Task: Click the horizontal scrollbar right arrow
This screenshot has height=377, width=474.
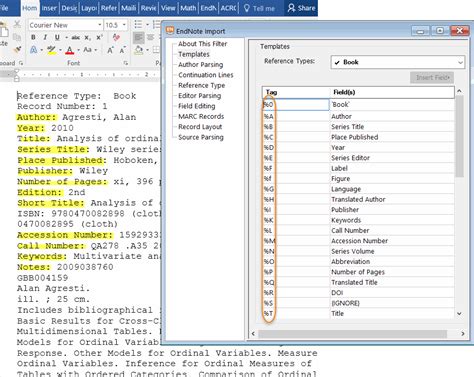Action: [462, 334]
